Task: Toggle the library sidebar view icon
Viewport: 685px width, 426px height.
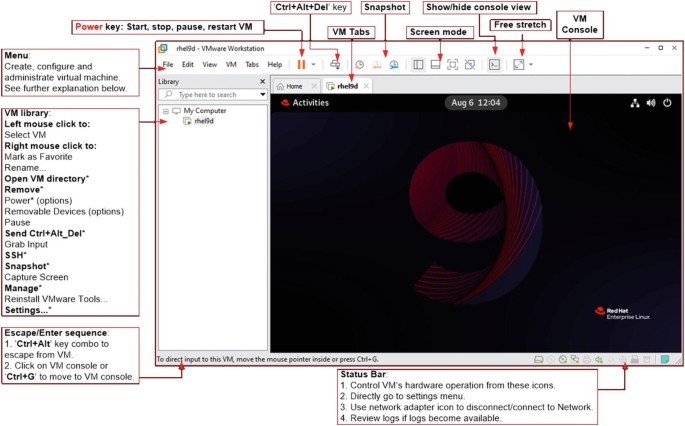Action: pos(418,64)
